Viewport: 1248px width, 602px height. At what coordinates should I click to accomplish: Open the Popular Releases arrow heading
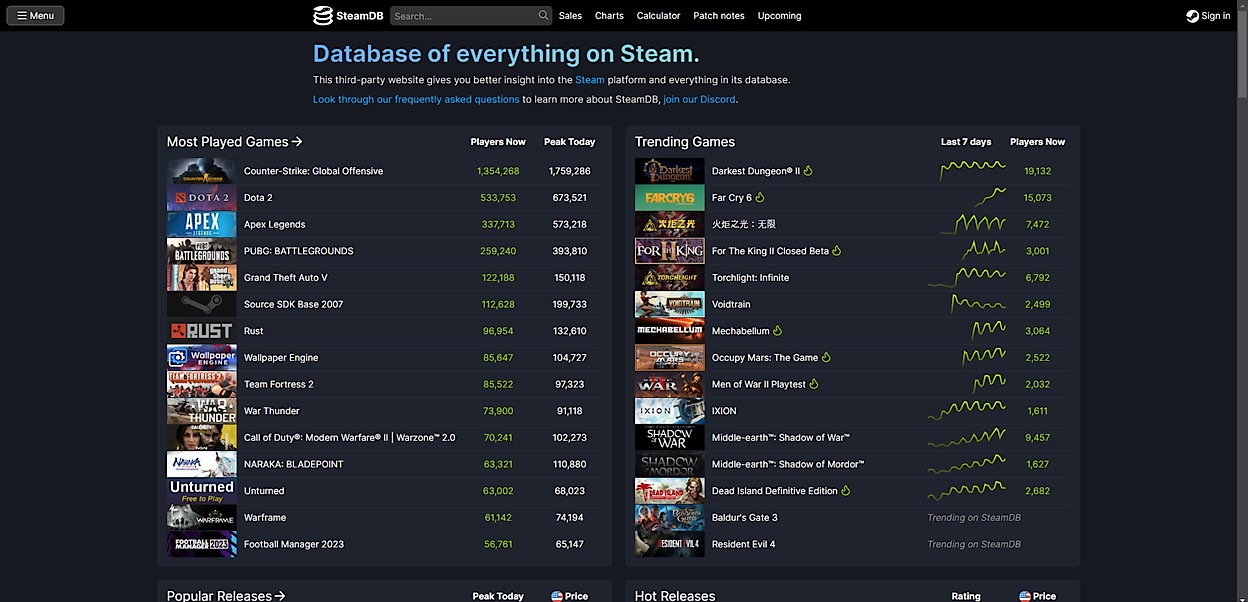(226, 595)
